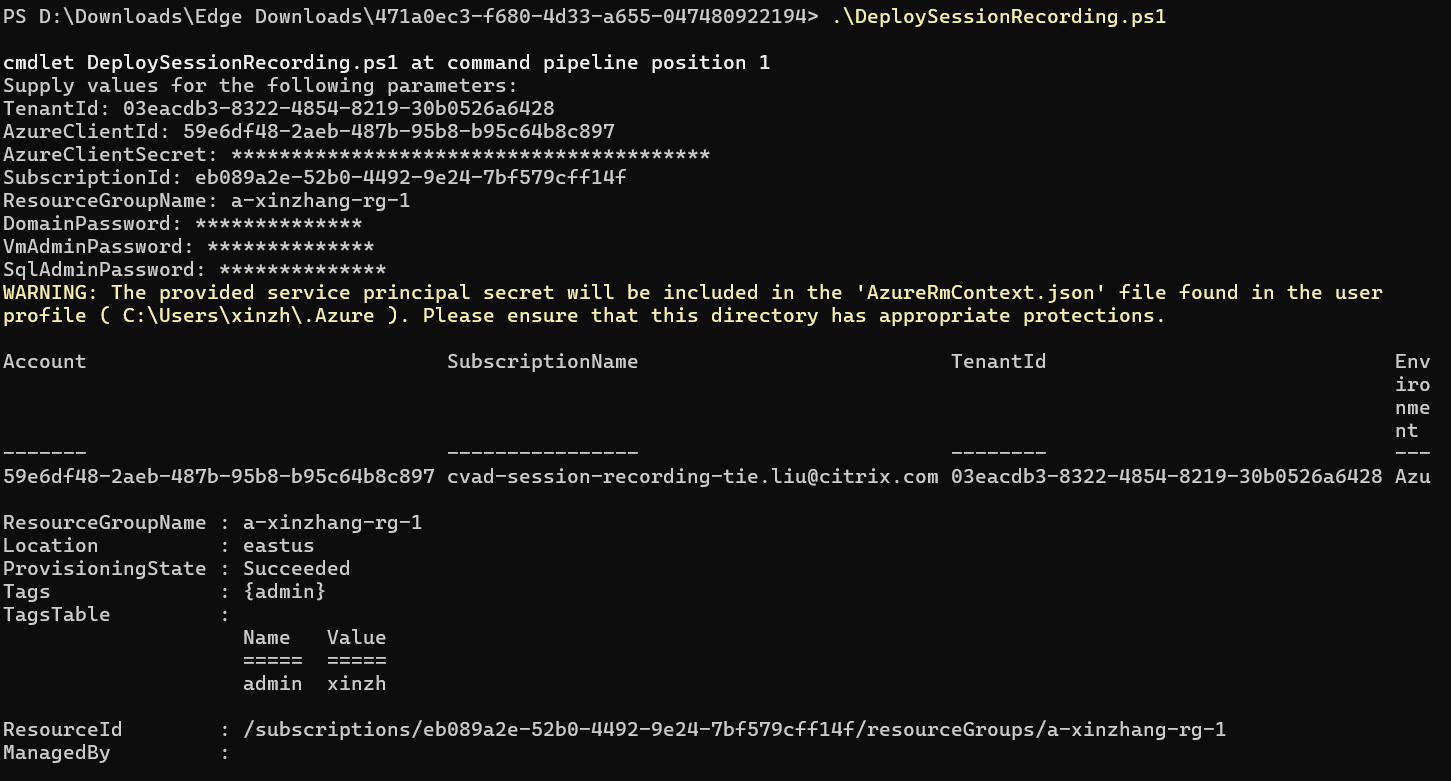Click the masked DomainPassword entry

278,223
